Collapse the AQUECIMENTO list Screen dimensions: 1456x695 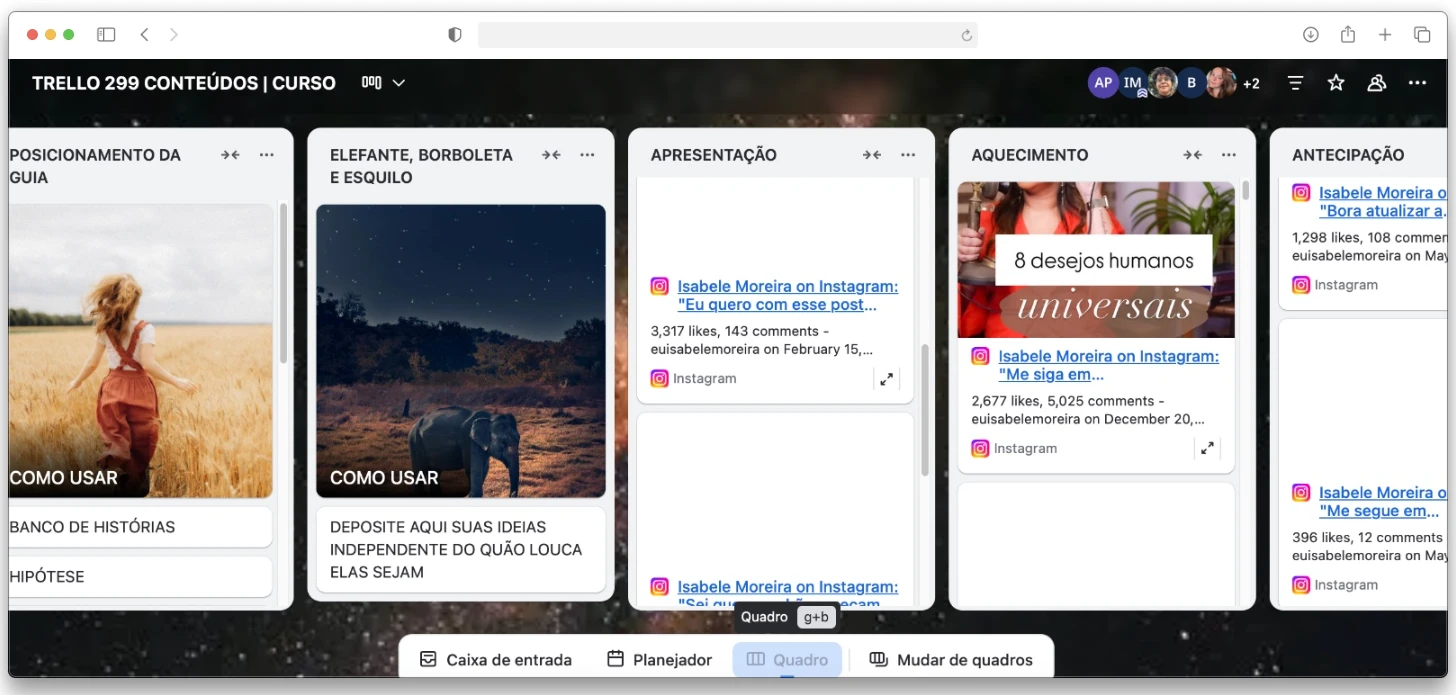pyautogui.click(x=1192, y=155)
